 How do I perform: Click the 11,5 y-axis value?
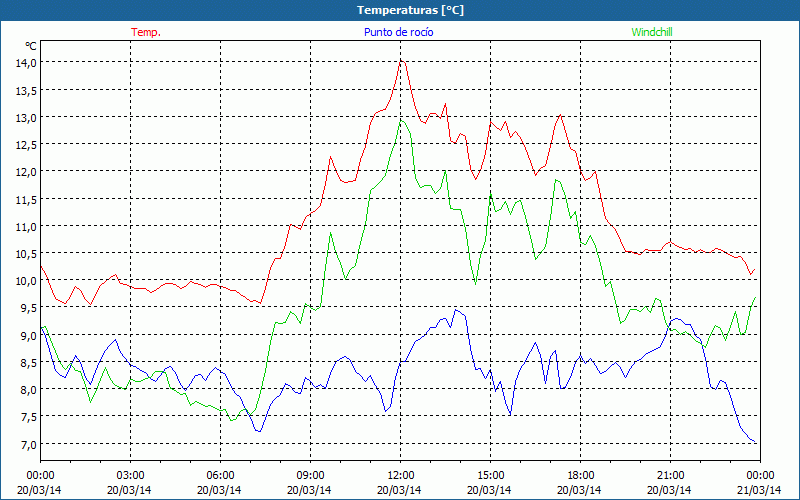point(27,199)
